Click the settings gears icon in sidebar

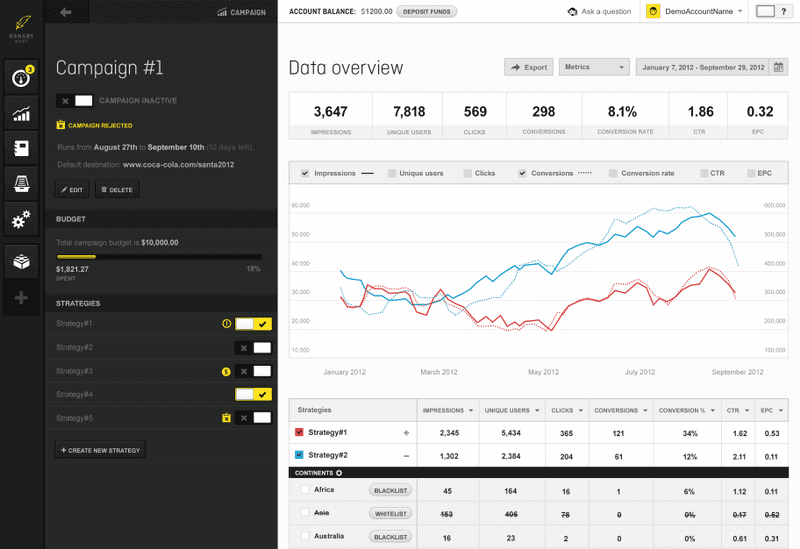[x=20, y=219]
